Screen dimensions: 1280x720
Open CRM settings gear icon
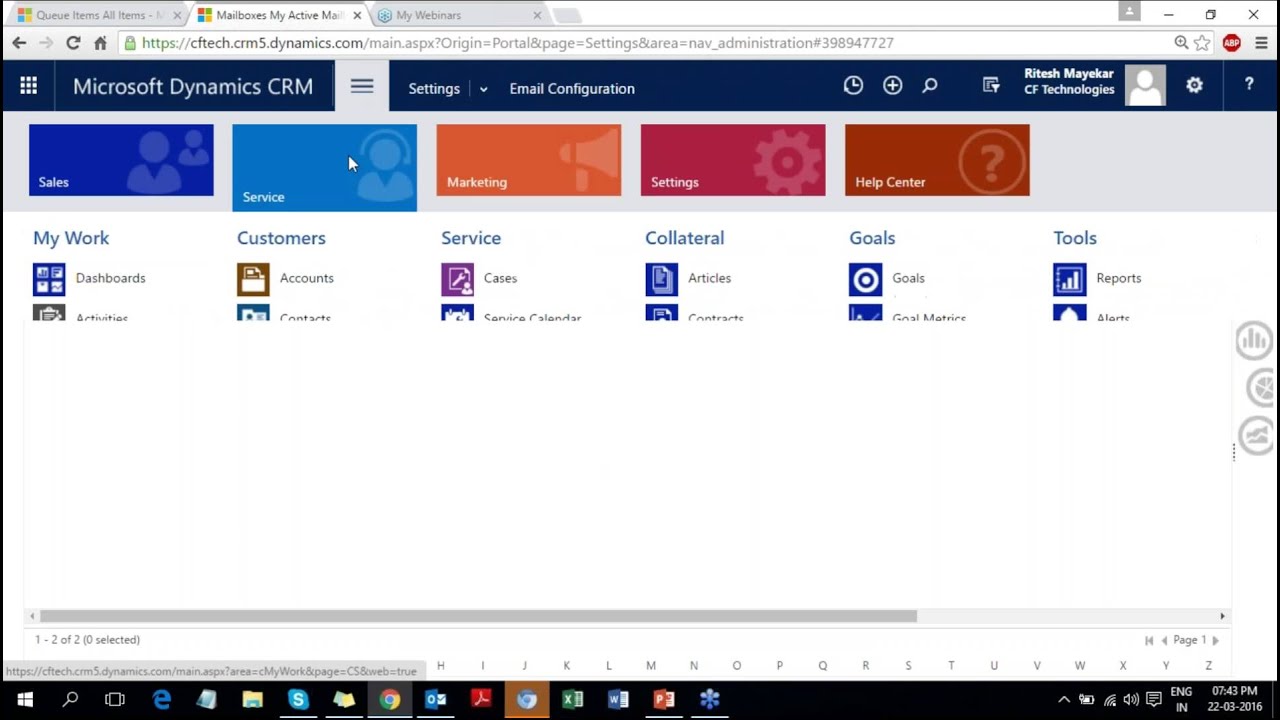click(x=1194, y=86)
